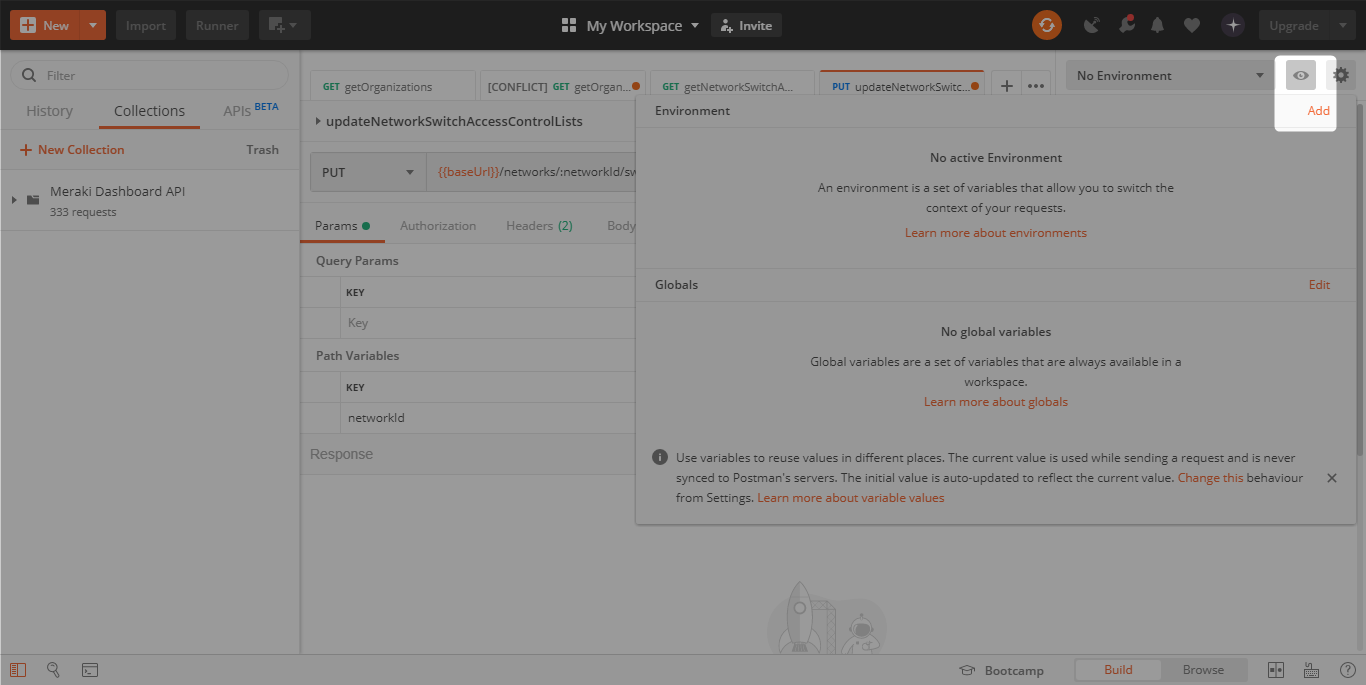This screenshot has height=685, width=1366.
Task: Toggle the two-pane layout icon
Action: pos(1276,670)
